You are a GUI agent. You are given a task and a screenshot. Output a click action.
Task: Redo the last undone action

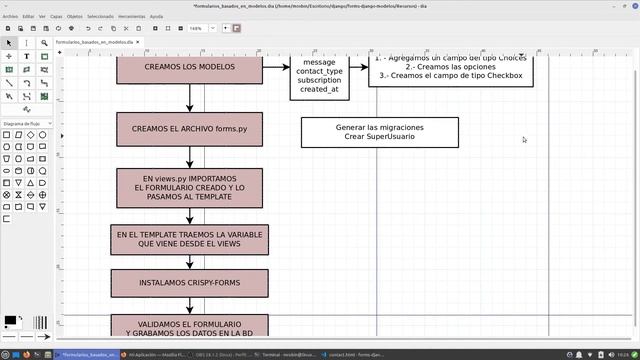point(100,29)
